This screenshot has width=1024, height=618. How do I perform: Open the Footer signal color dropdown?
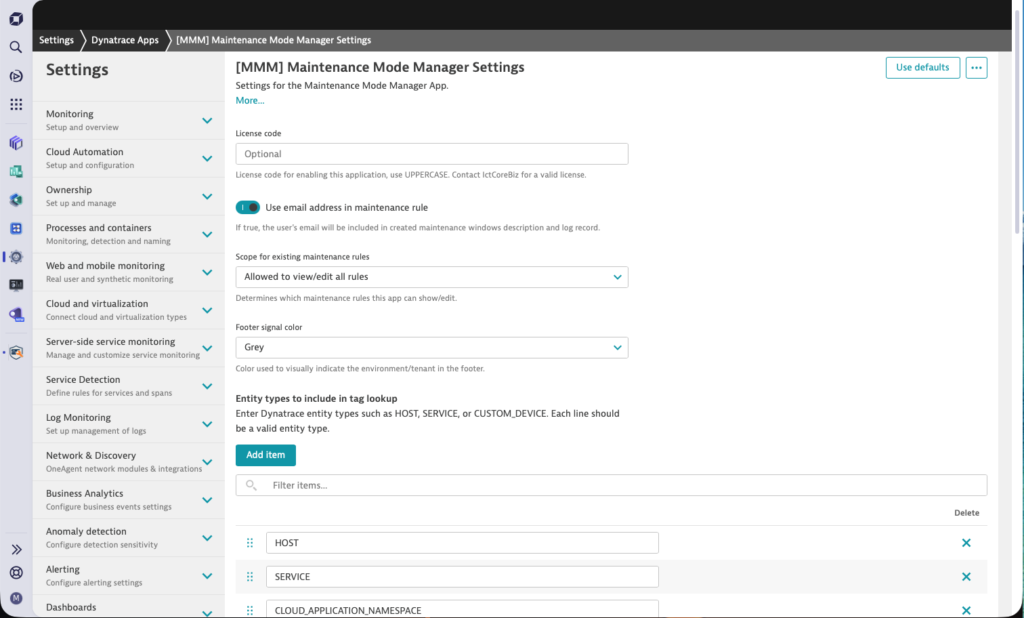coord(432,348)
